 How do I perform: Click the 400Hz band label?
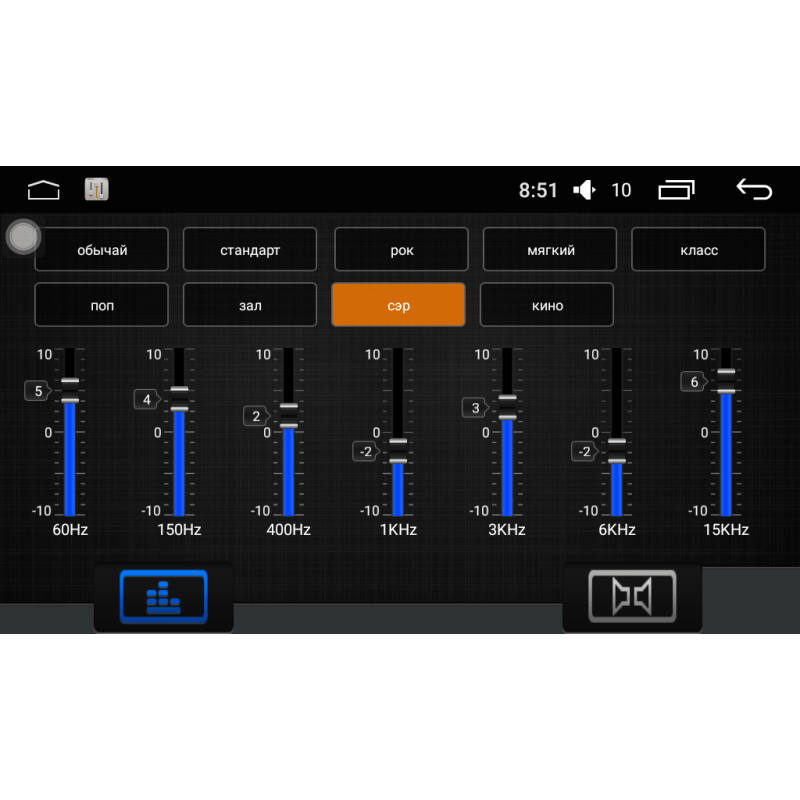288,530
